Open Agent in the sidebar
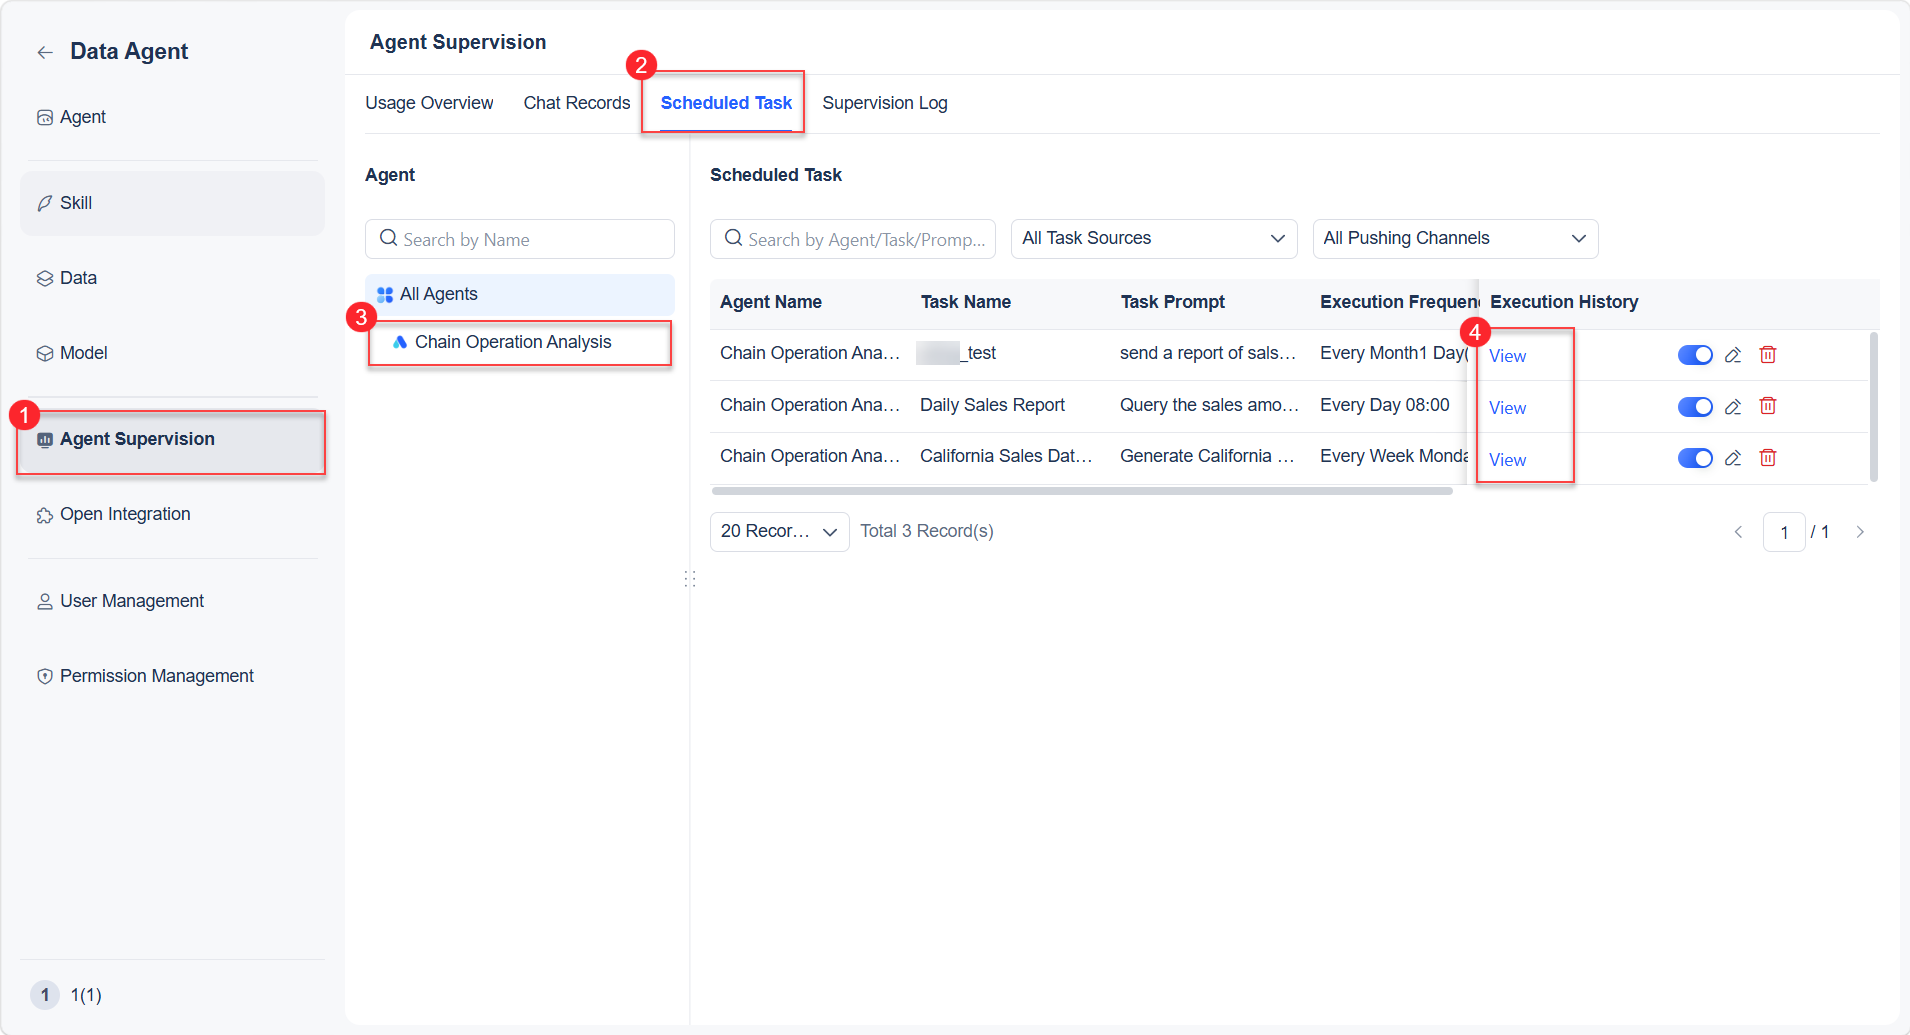 pos(172,117)
